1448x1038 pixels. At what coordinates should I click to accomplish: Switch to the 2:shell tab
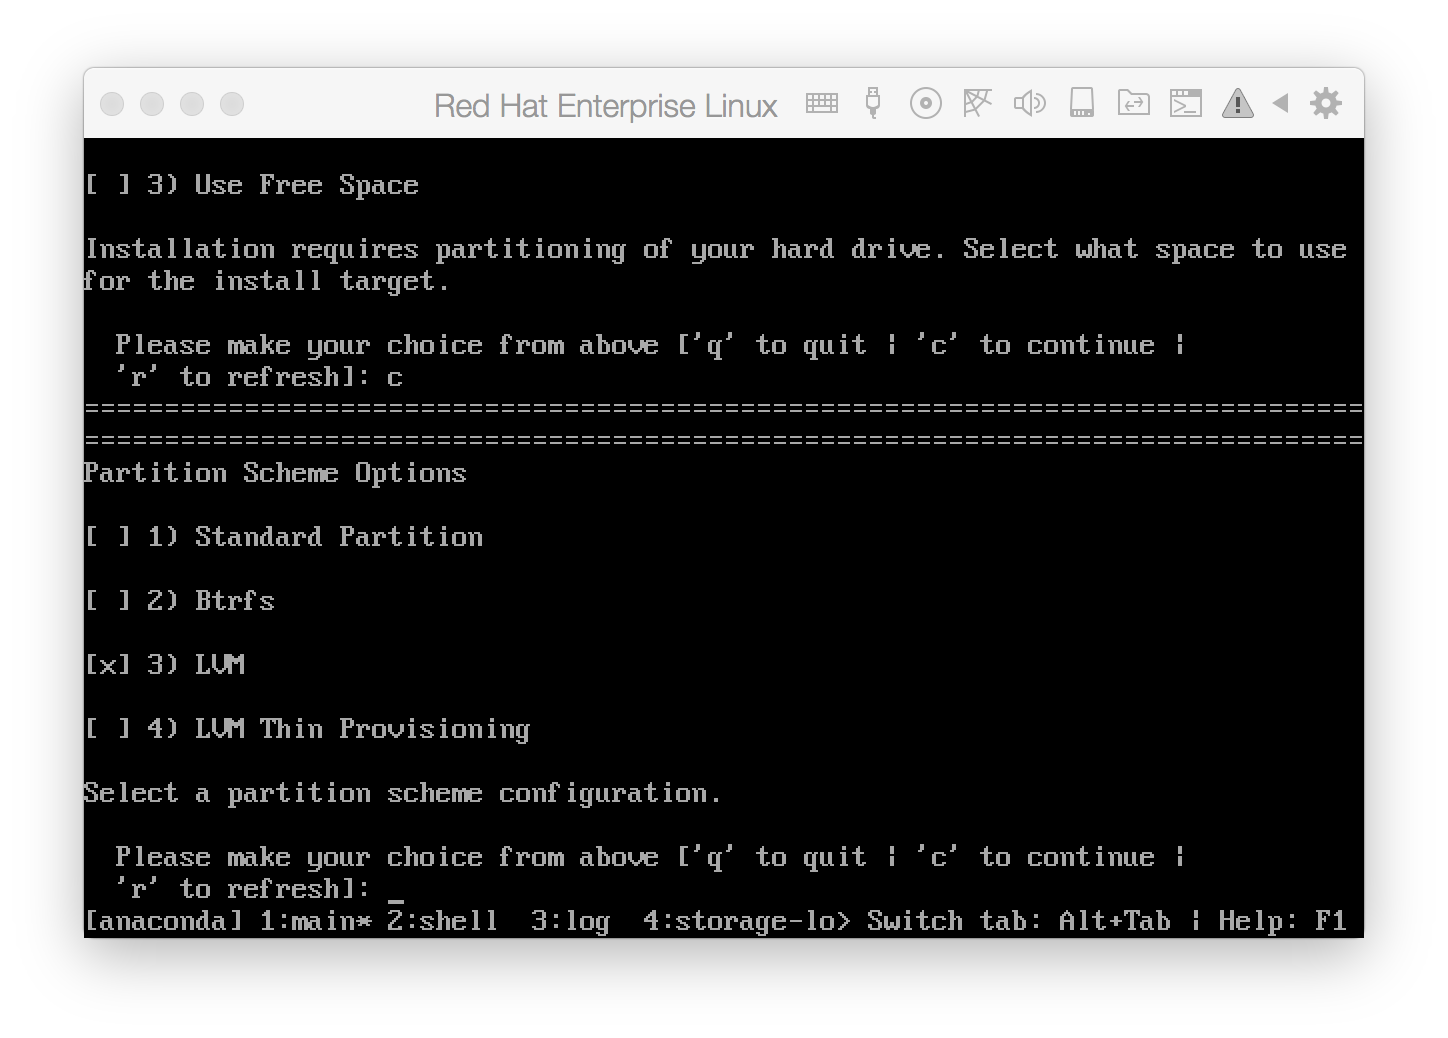(x=442, y=921)
